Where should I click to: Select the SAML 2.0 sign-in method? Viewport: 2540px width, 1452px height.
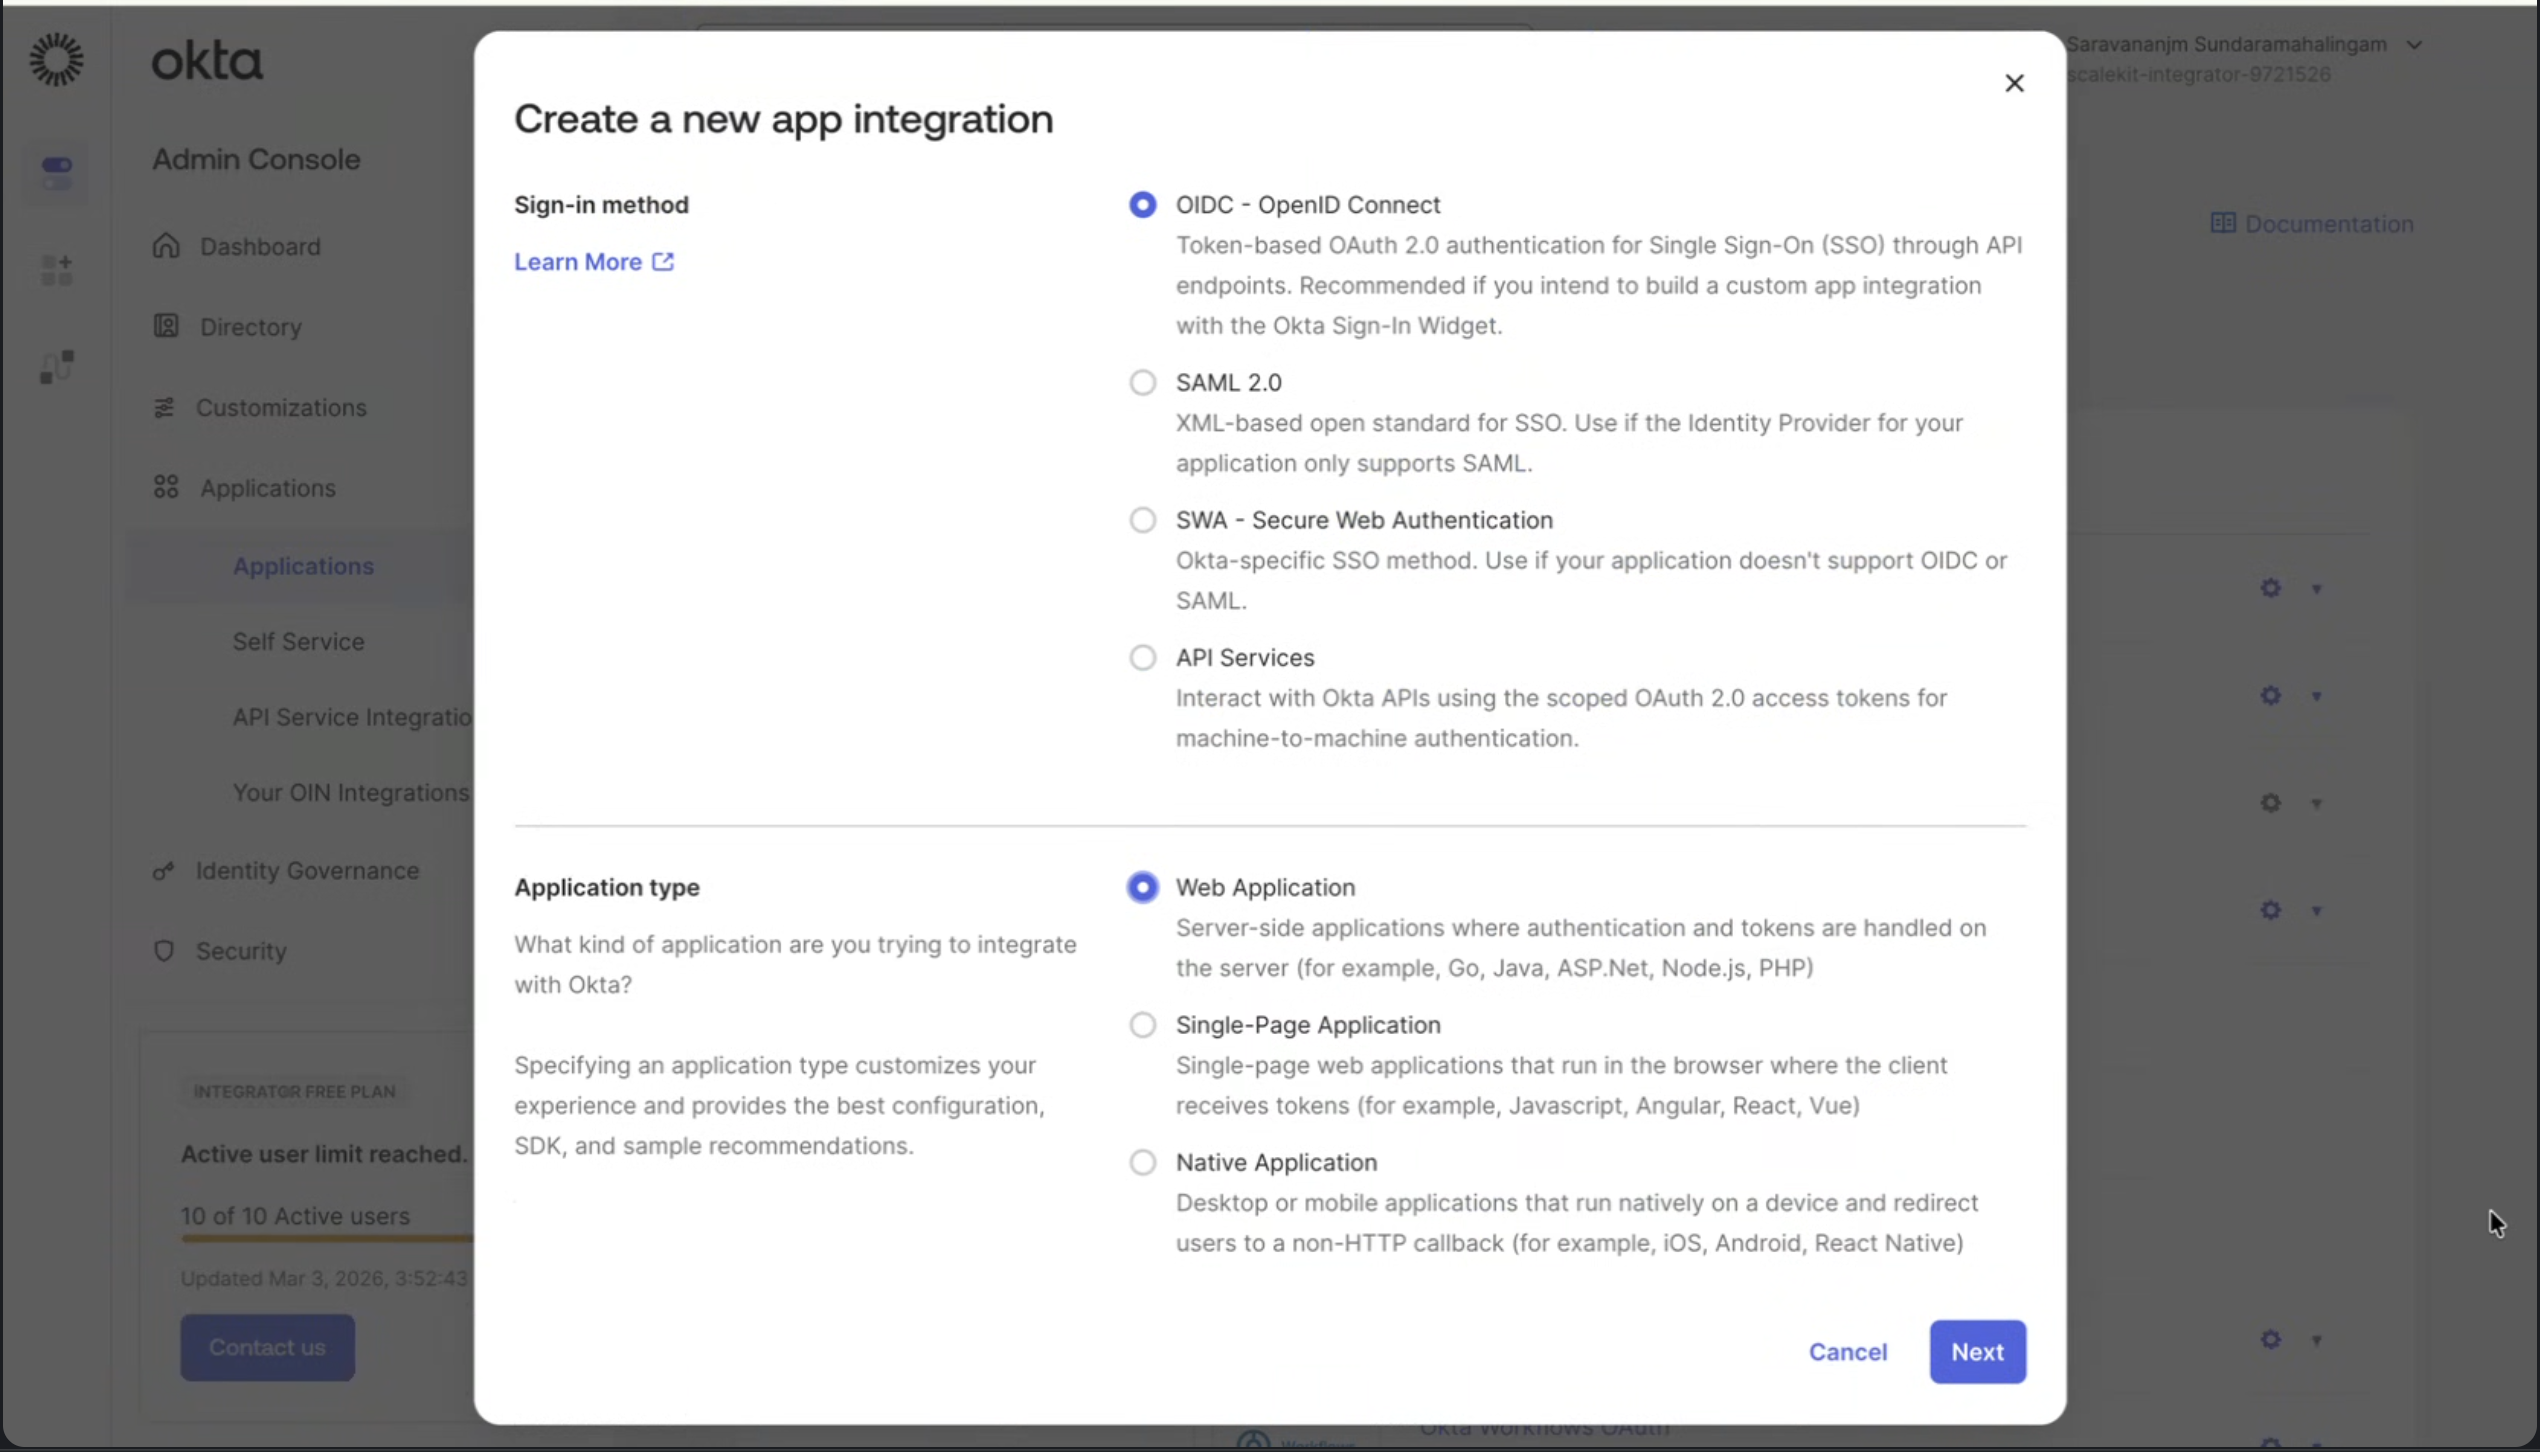(x=1143, y=382)
